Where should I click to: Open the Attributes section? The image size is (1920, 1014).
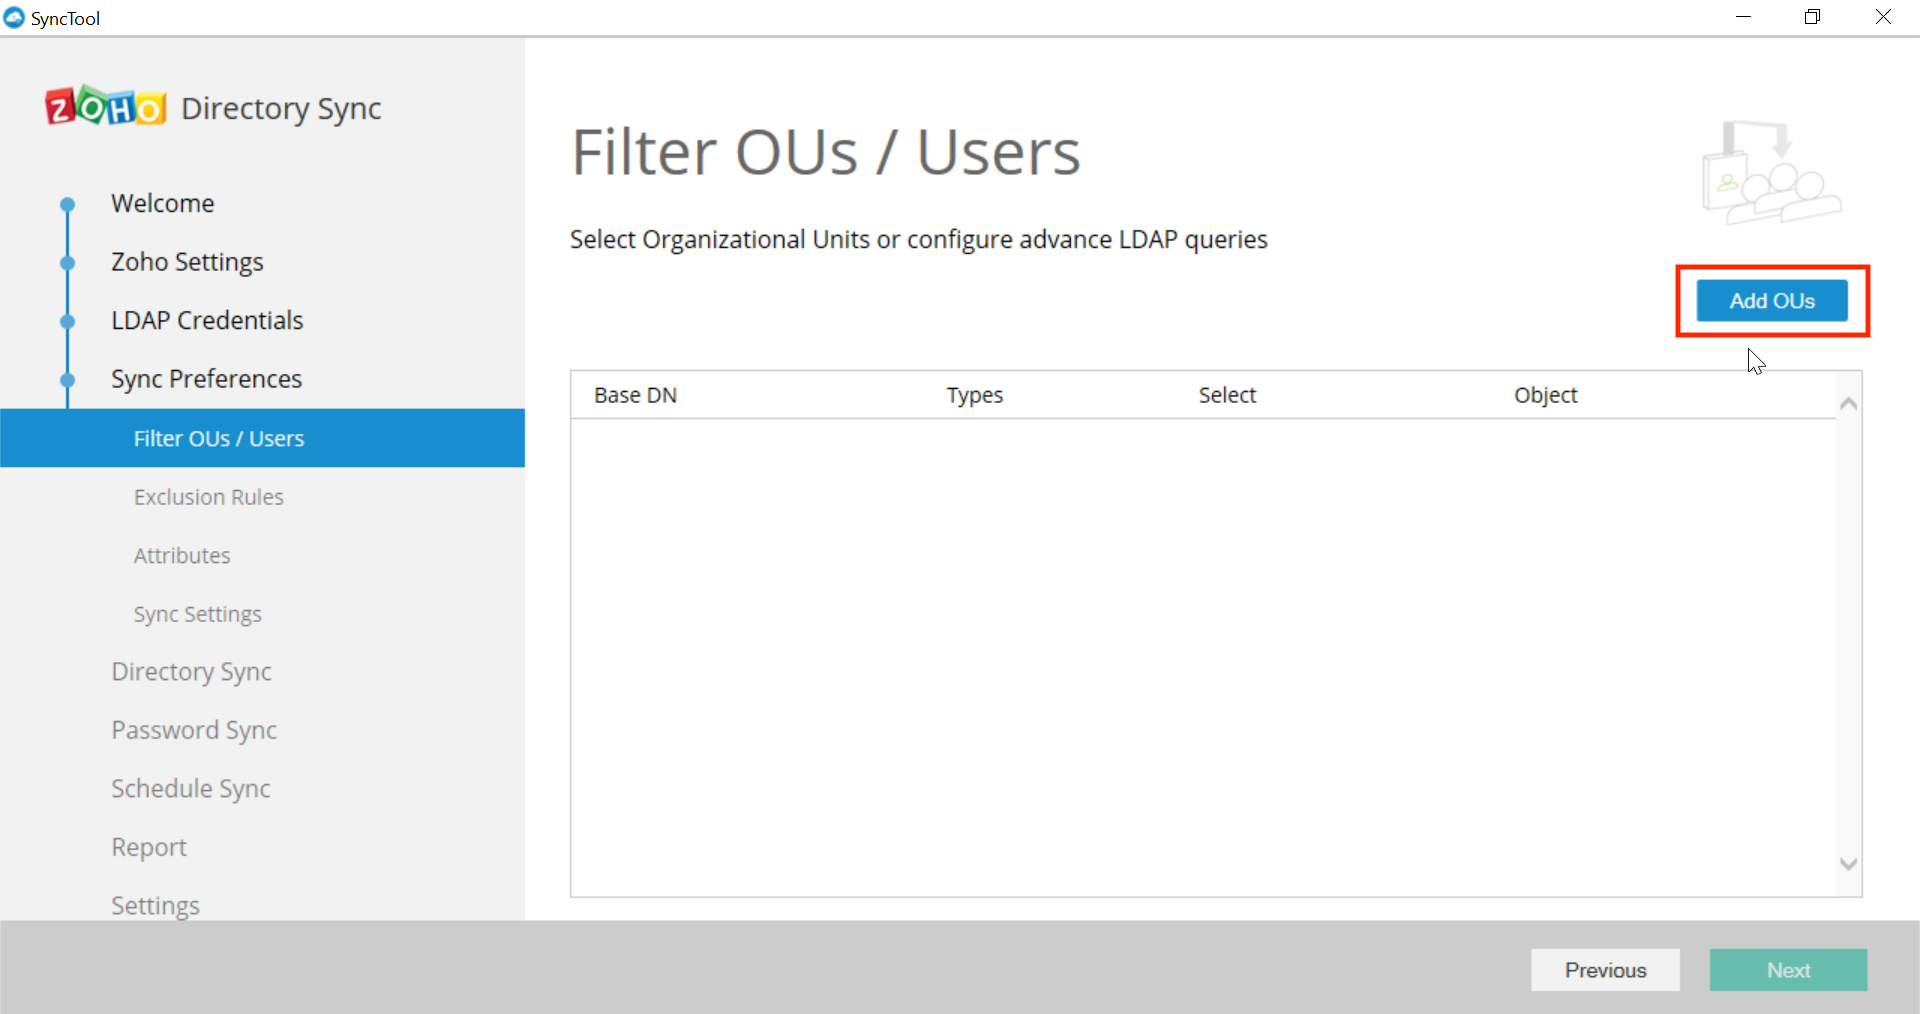(x=181, y=555)
